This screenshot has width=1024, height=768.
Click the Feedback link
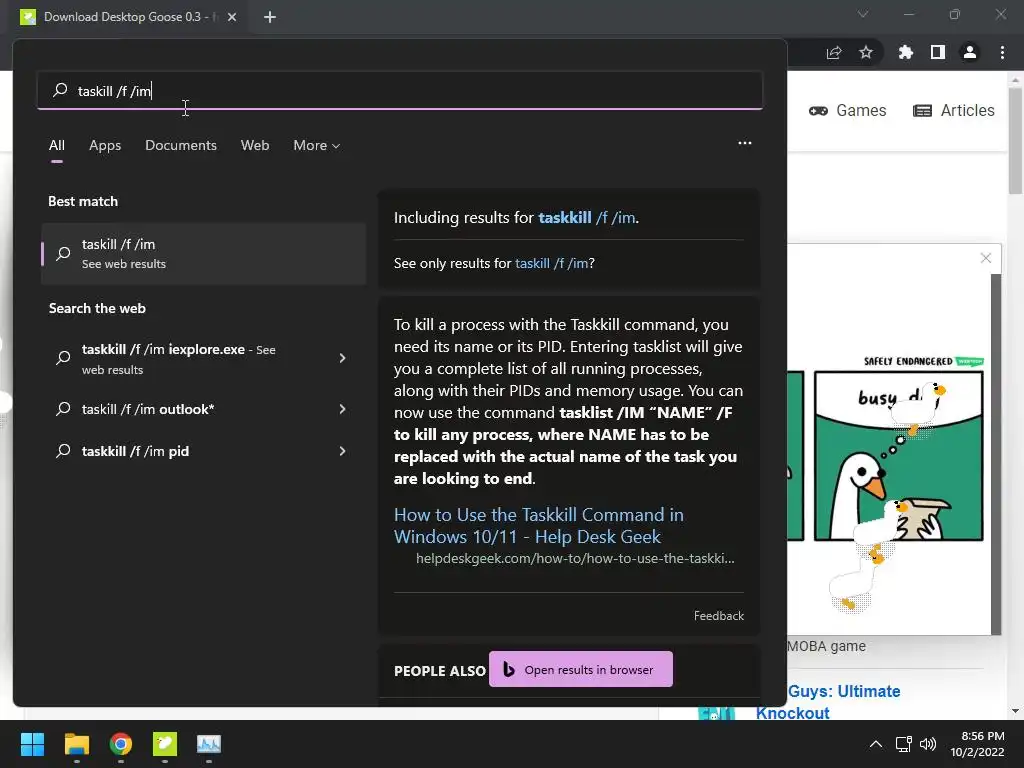point(718,616)
